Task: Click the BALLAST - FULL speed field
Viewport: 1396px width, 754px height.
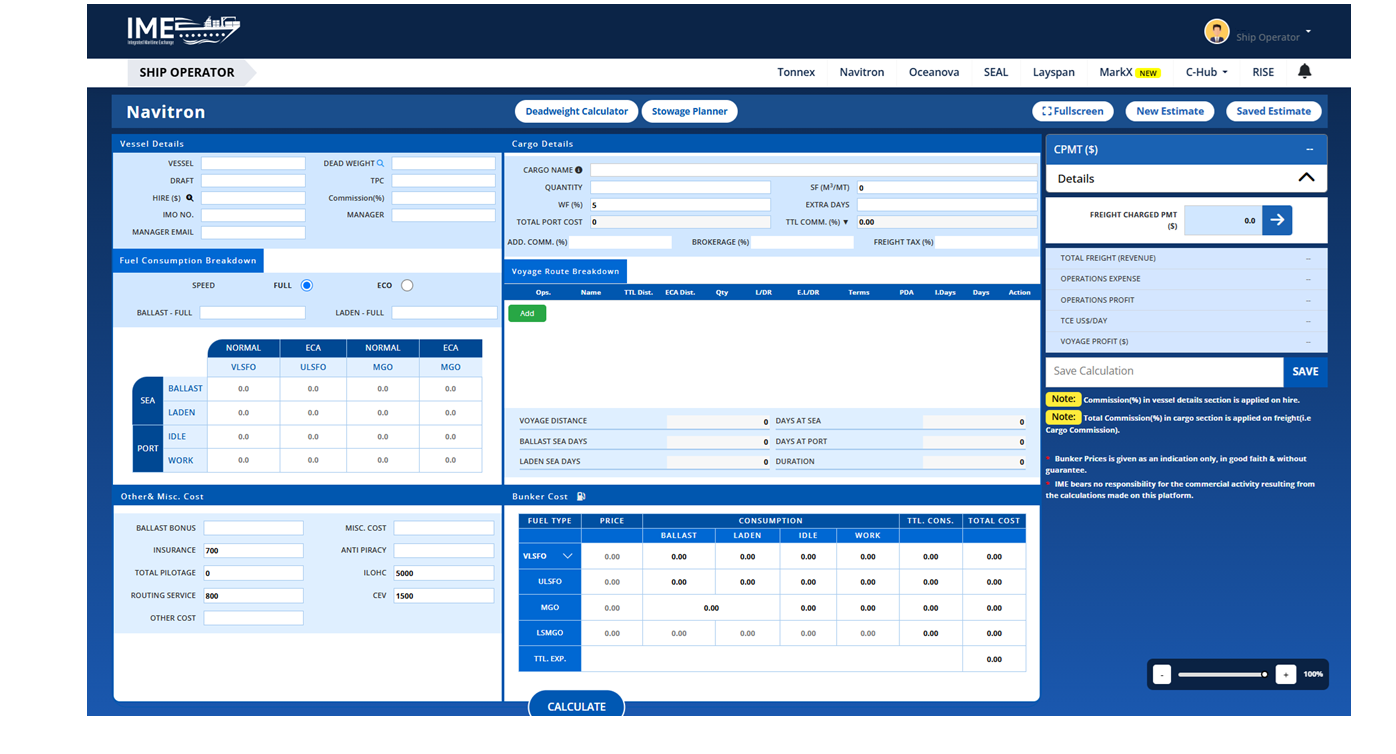Action: pos(252,313)
